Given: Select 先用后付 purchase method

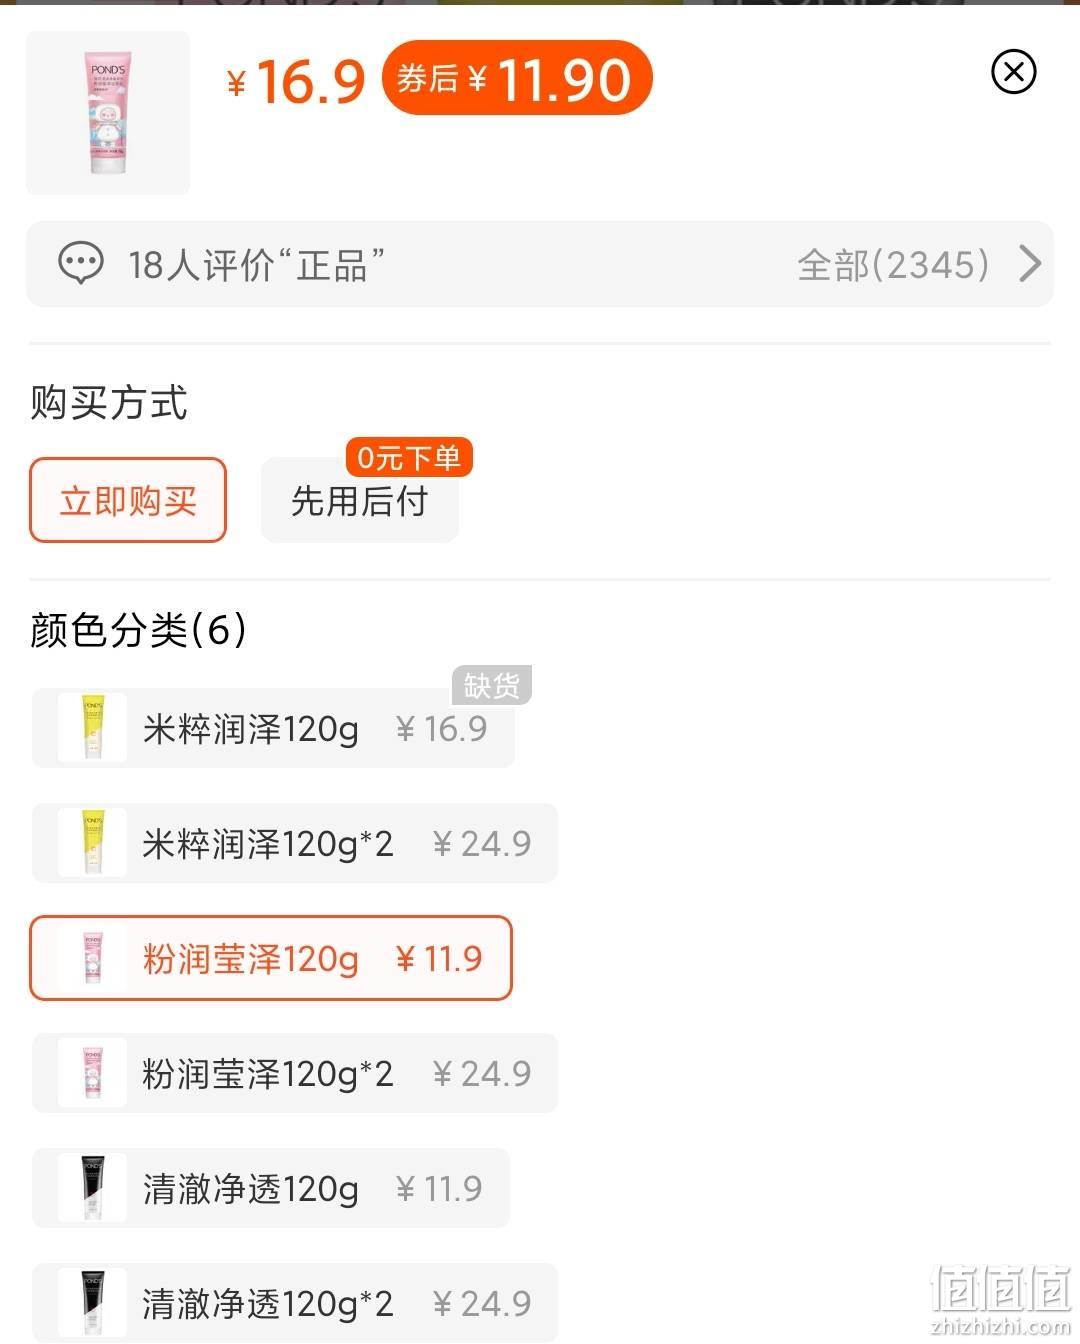Looking at the screenshot, I should 360,500.
